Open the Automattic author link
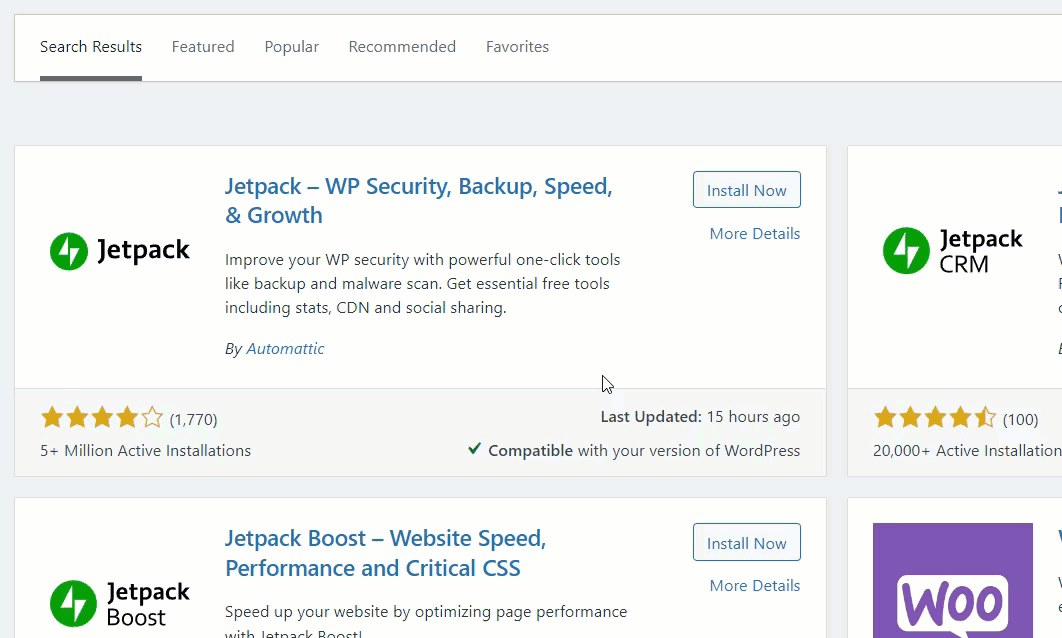Viewport: 1062px width, 638px height. (x=285, y=349)
